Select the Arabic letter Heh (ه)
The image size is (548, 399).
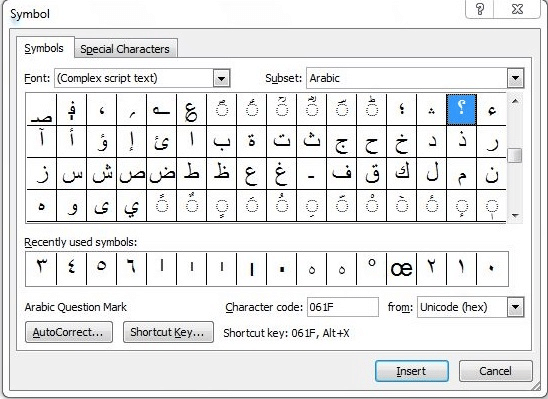coord(41,206)
